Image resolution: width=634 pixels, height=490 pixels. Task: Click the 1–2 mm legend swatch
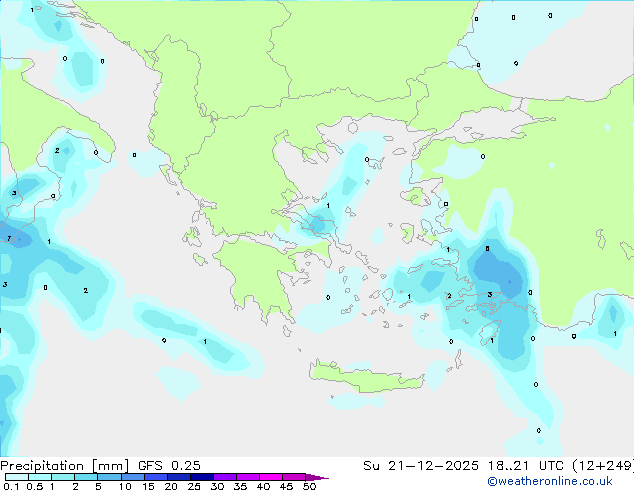[x=63, y=477]
